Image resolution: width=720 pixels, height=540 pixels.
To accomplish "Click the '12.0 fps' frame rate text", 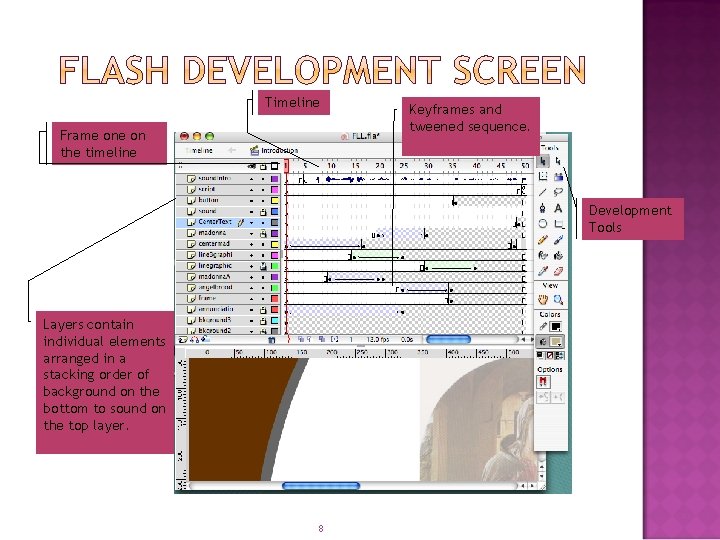I will point(378,340).
